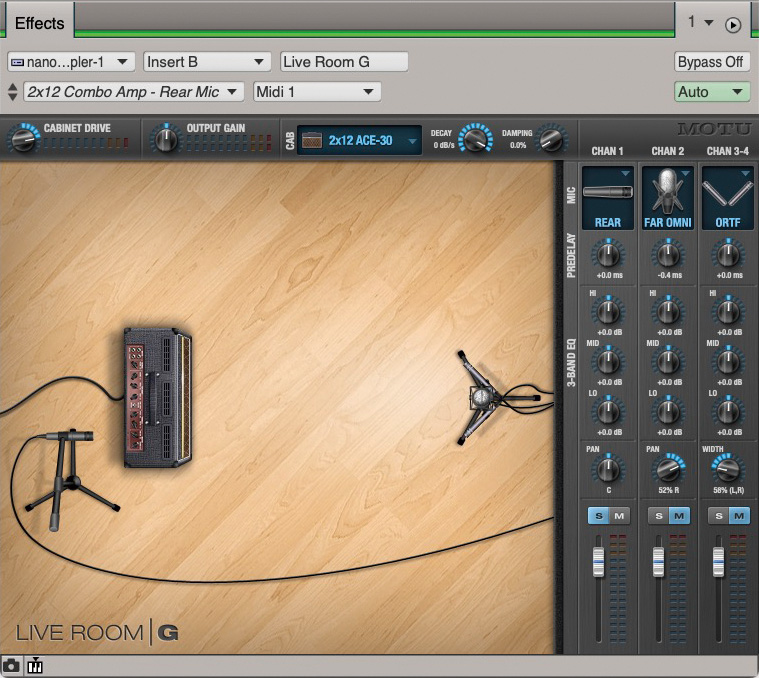759x678 pixels.
Task: Click the Decay knob
Action: (475, 138)
